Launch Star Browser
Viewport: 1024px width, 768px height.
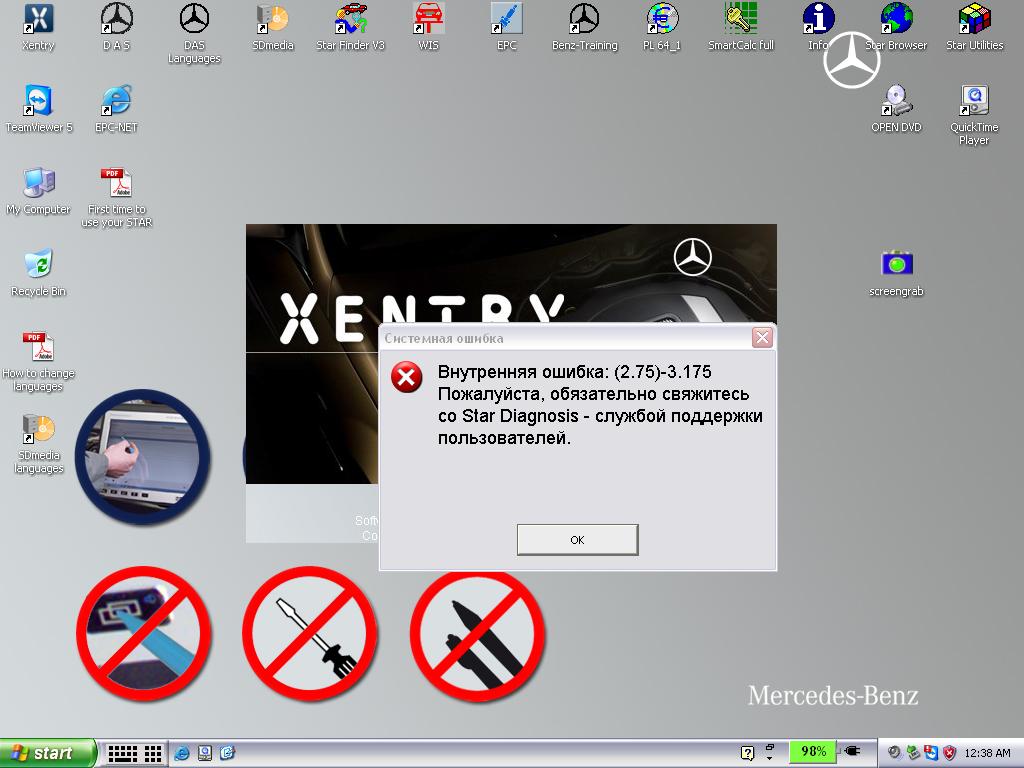896,27
